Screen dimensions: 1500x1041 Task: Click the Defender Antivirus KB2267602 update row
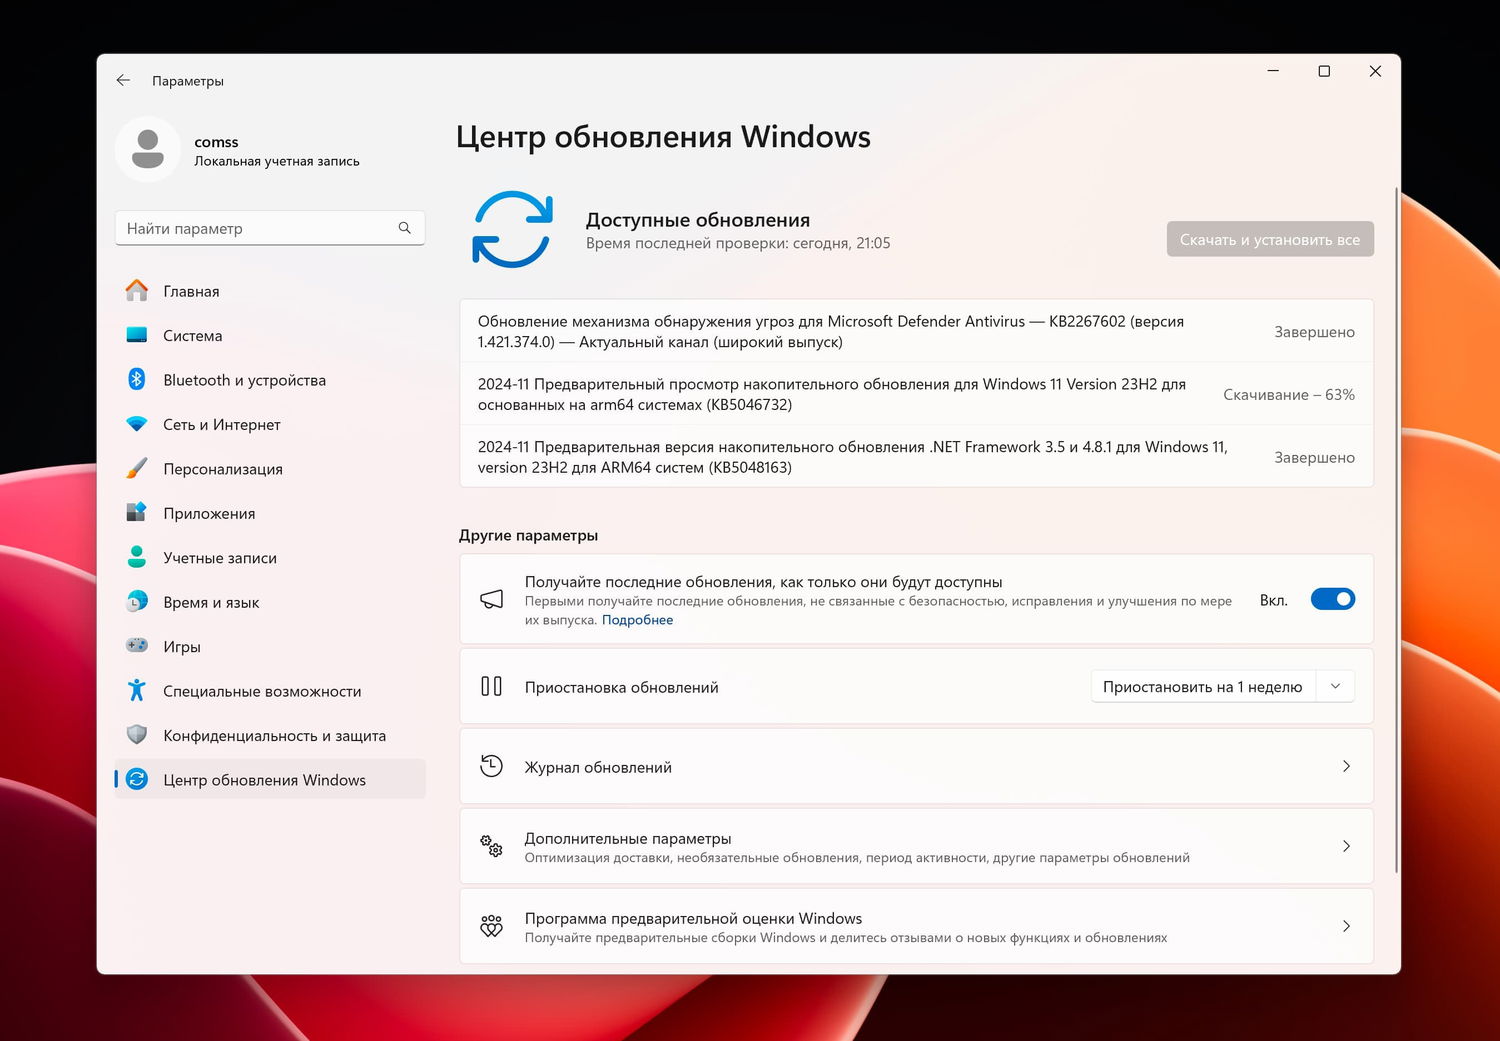pos(916,331)
